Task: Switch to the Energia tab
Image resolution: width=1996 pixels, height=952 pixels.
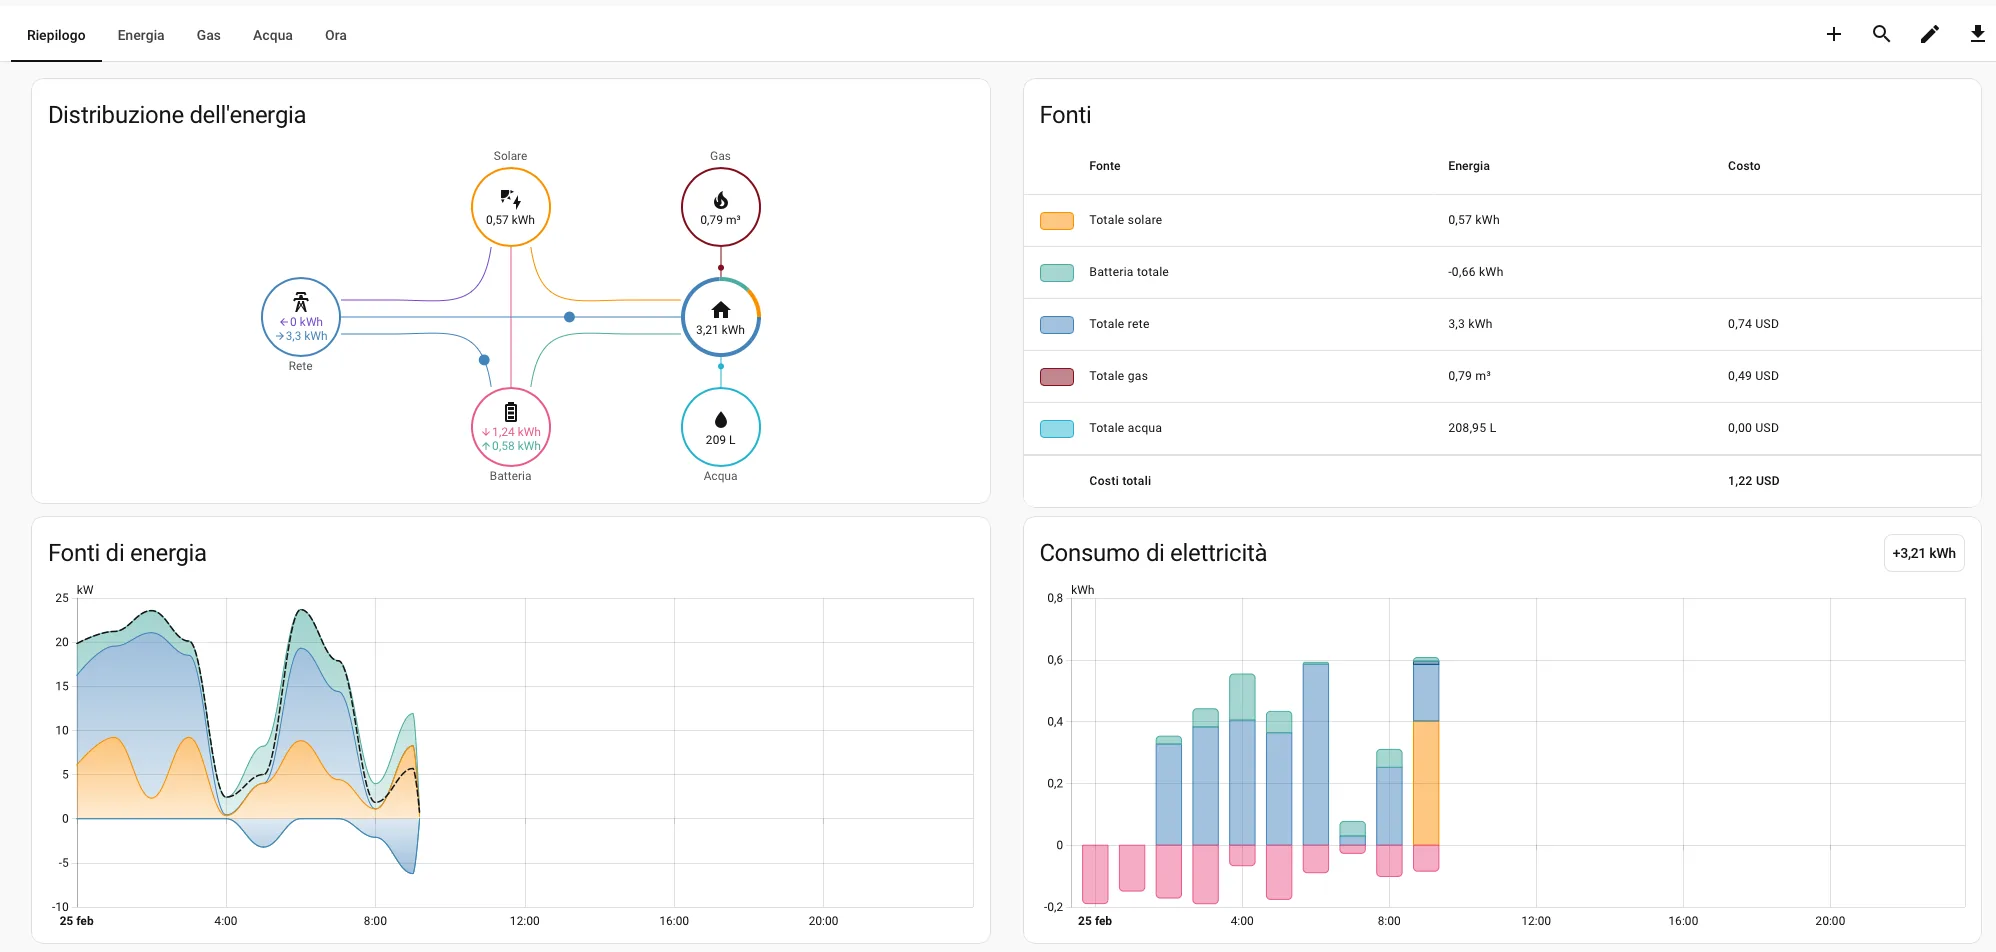Action: (140, 35)
